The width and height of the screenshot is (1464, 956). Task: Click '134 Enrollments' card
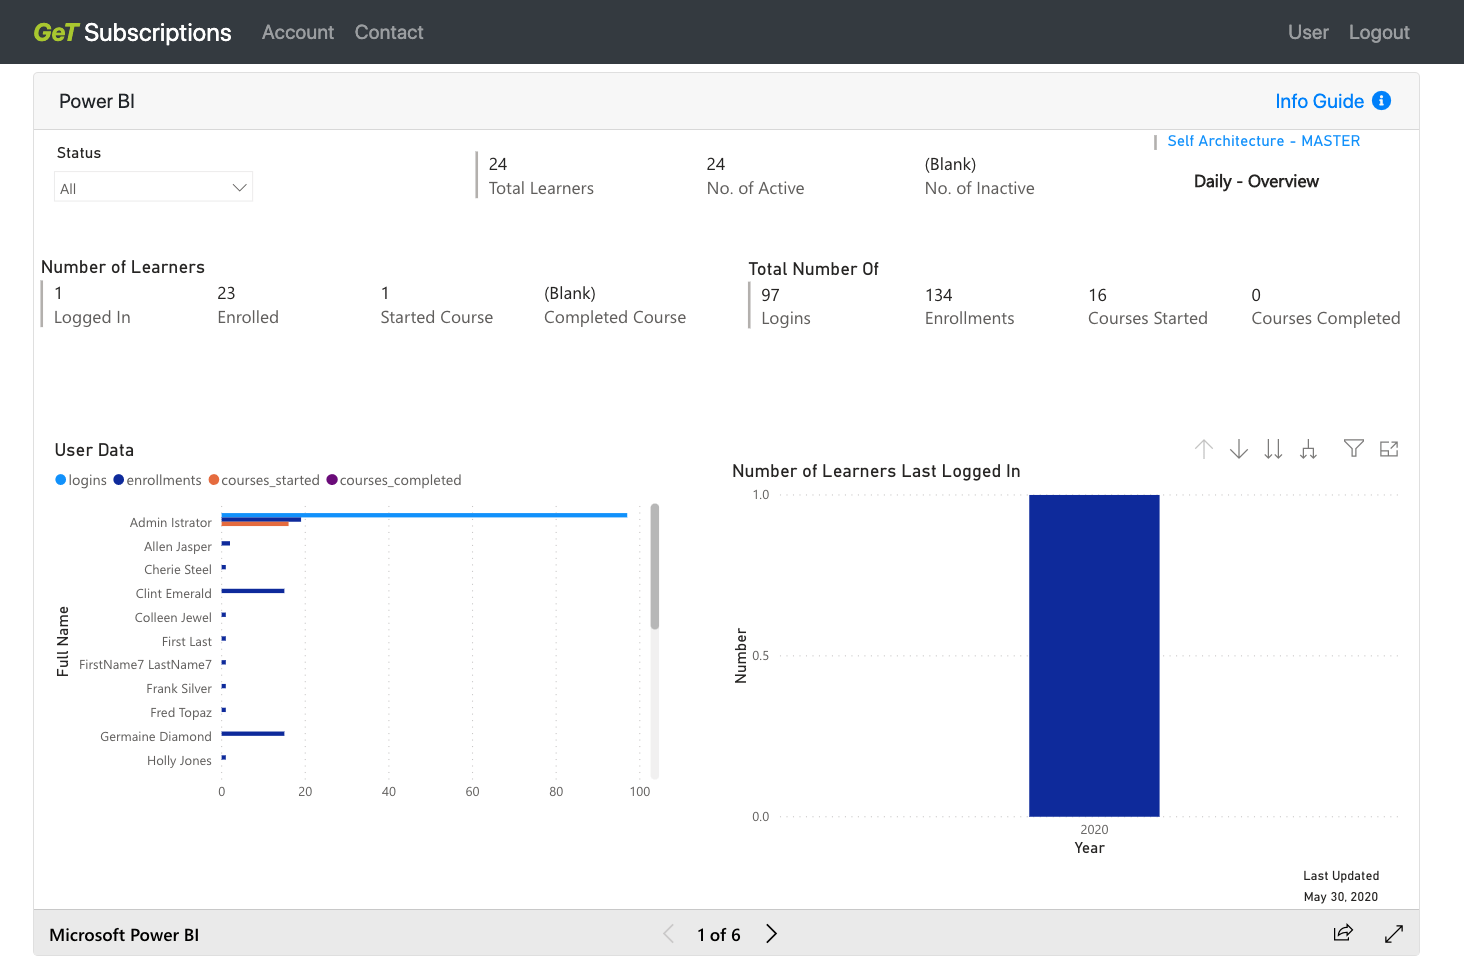coord(970,307)
